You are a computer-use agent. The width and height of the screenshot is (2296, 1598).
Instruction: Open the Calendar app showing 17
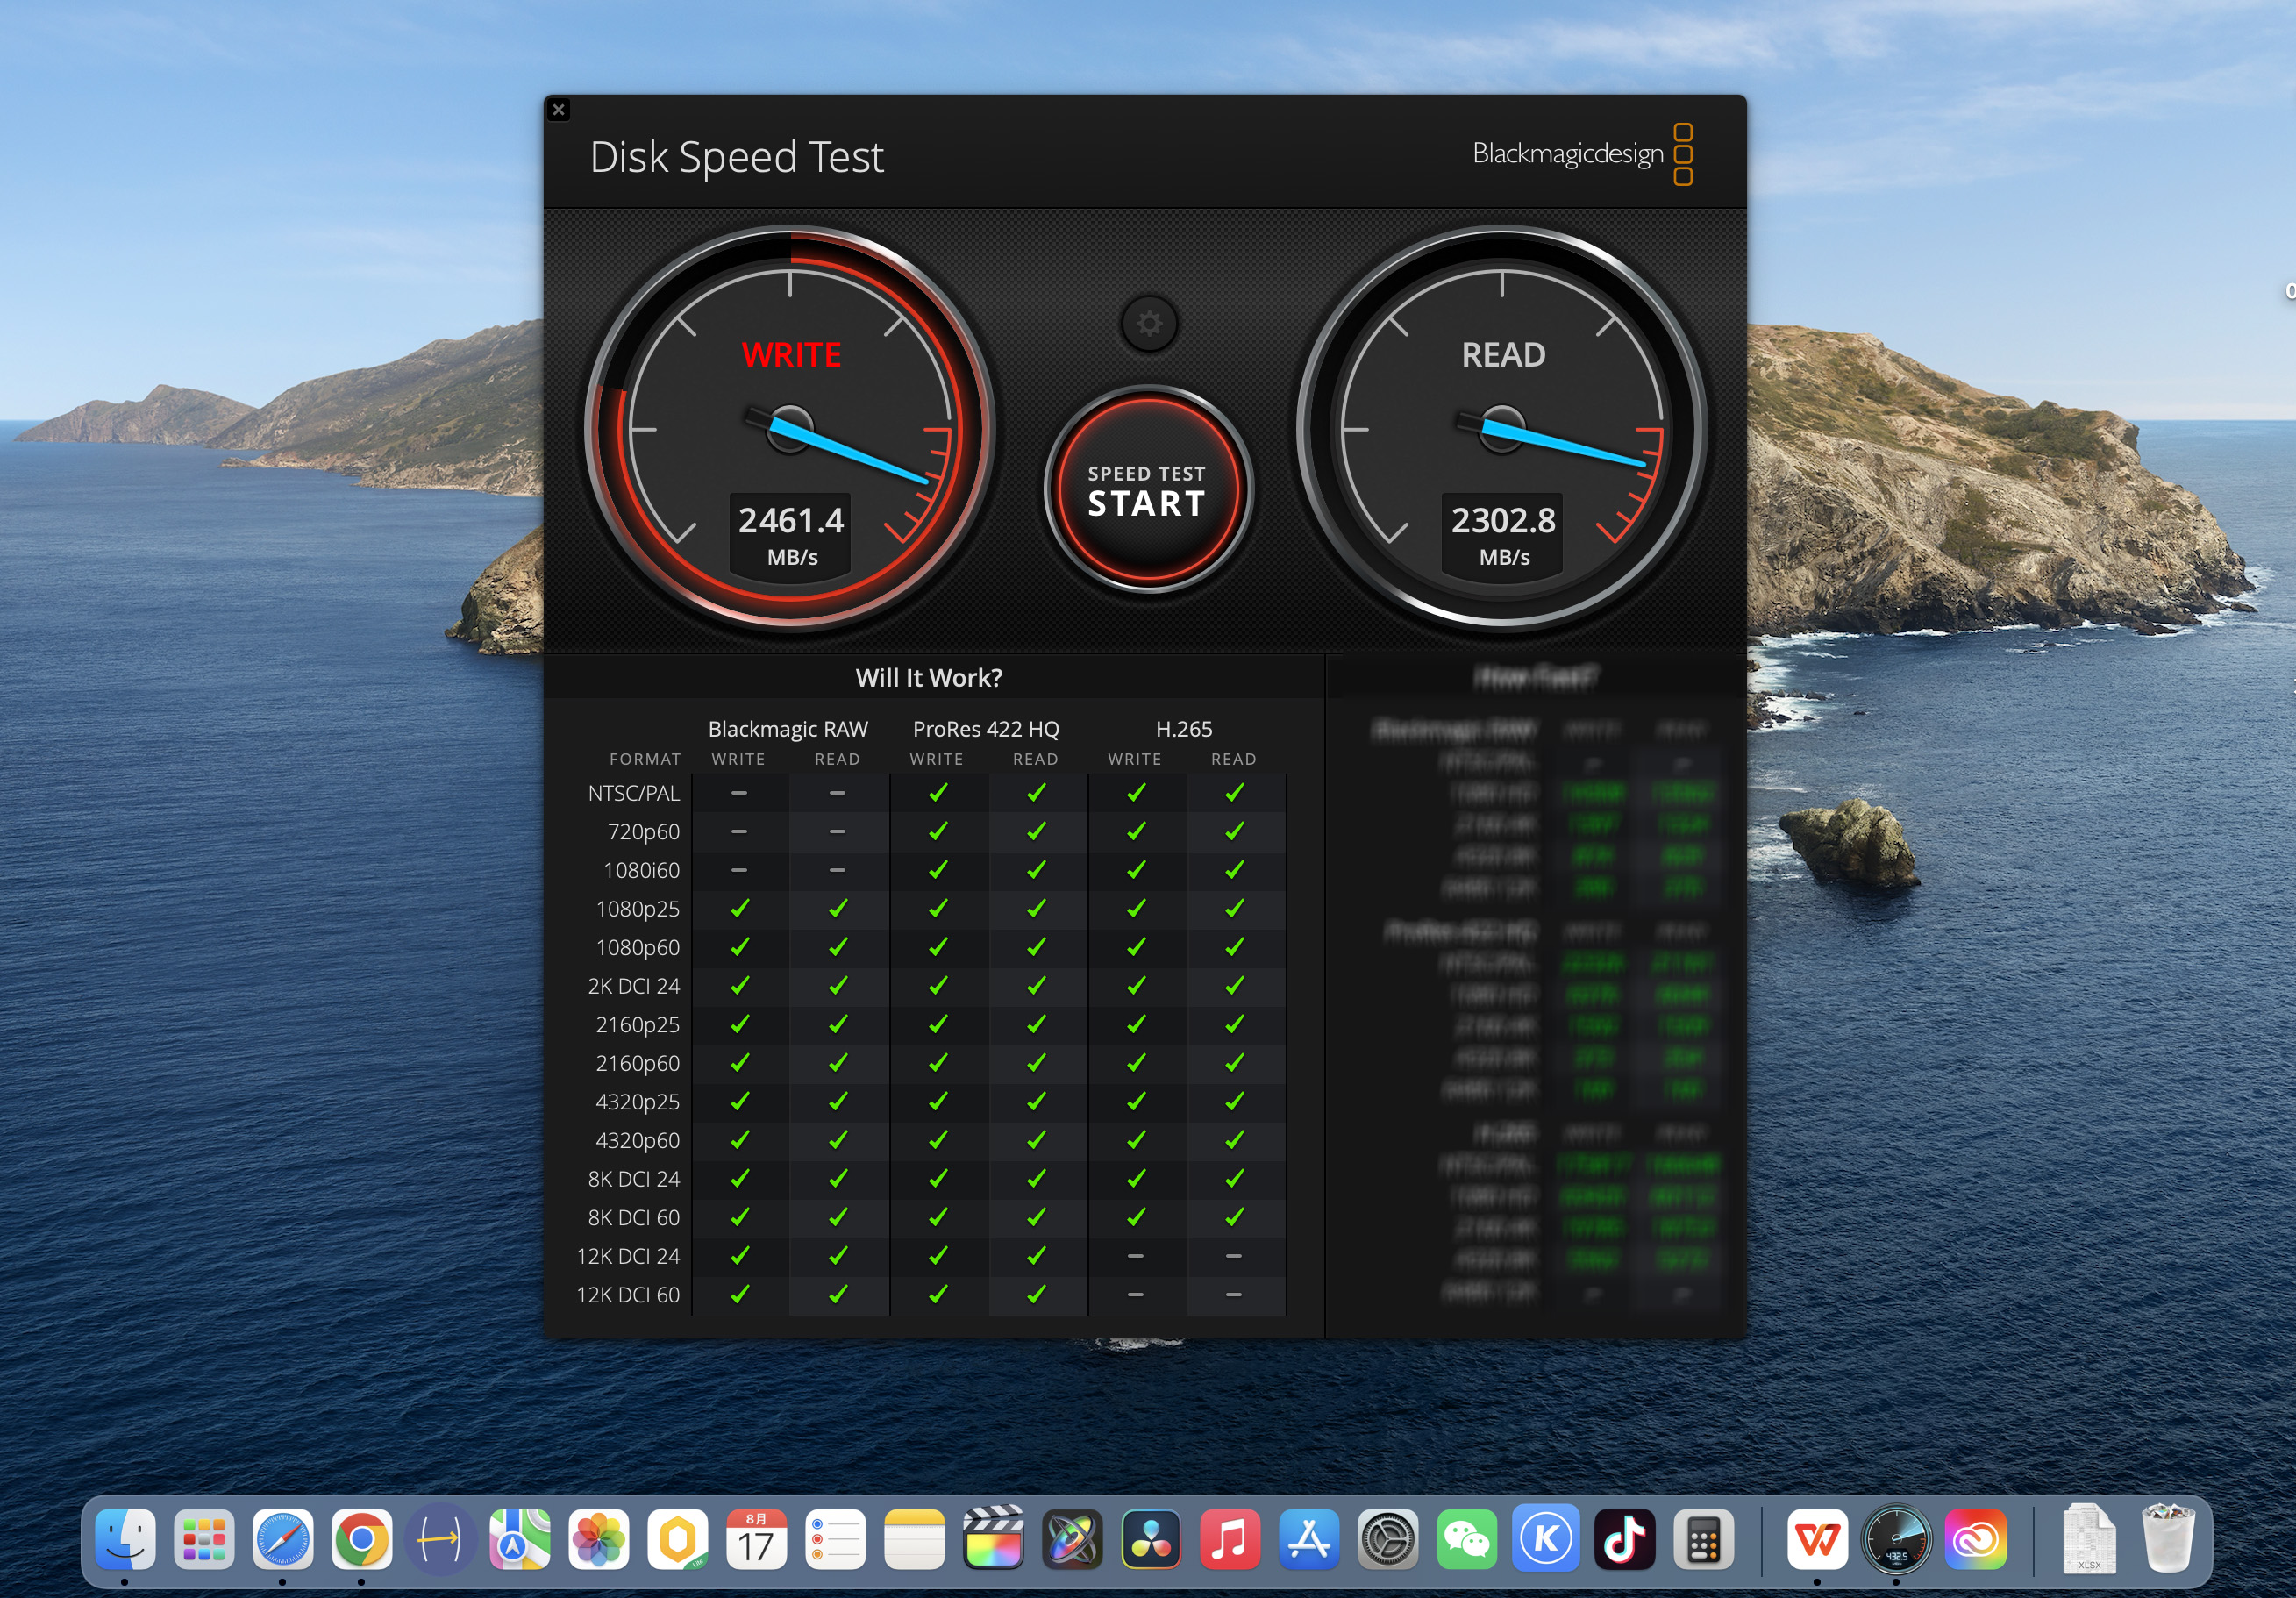[x=756, y=1539]
